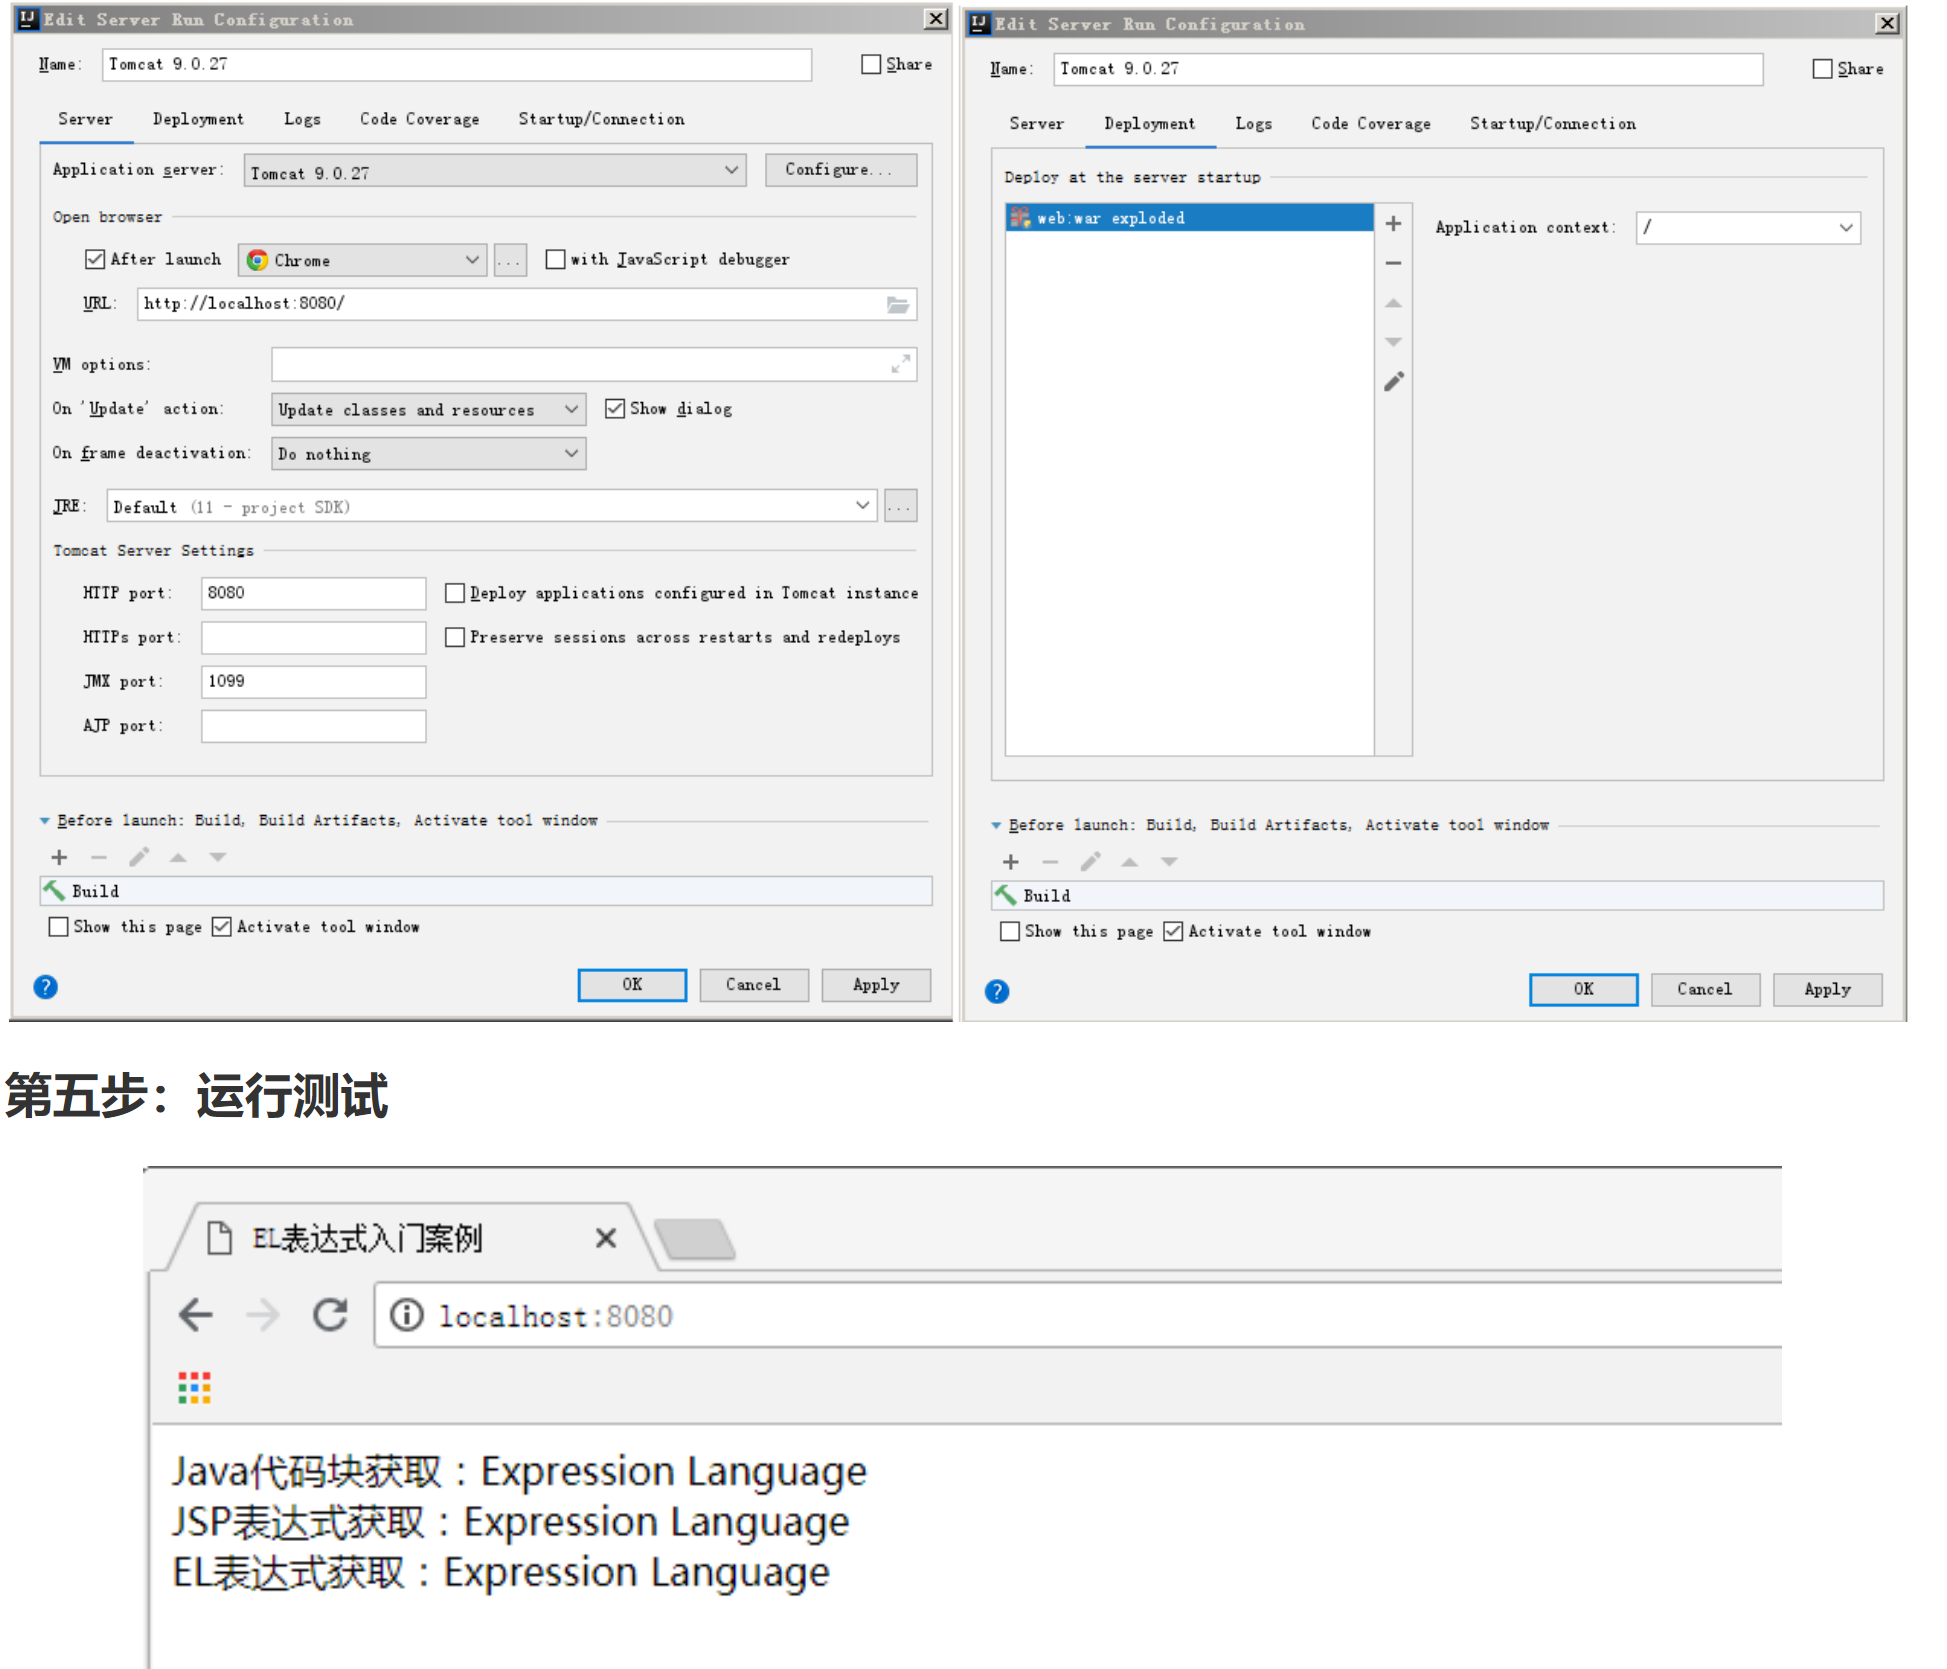
Task: Select web:war exploded artifact
Action: 1189,218
